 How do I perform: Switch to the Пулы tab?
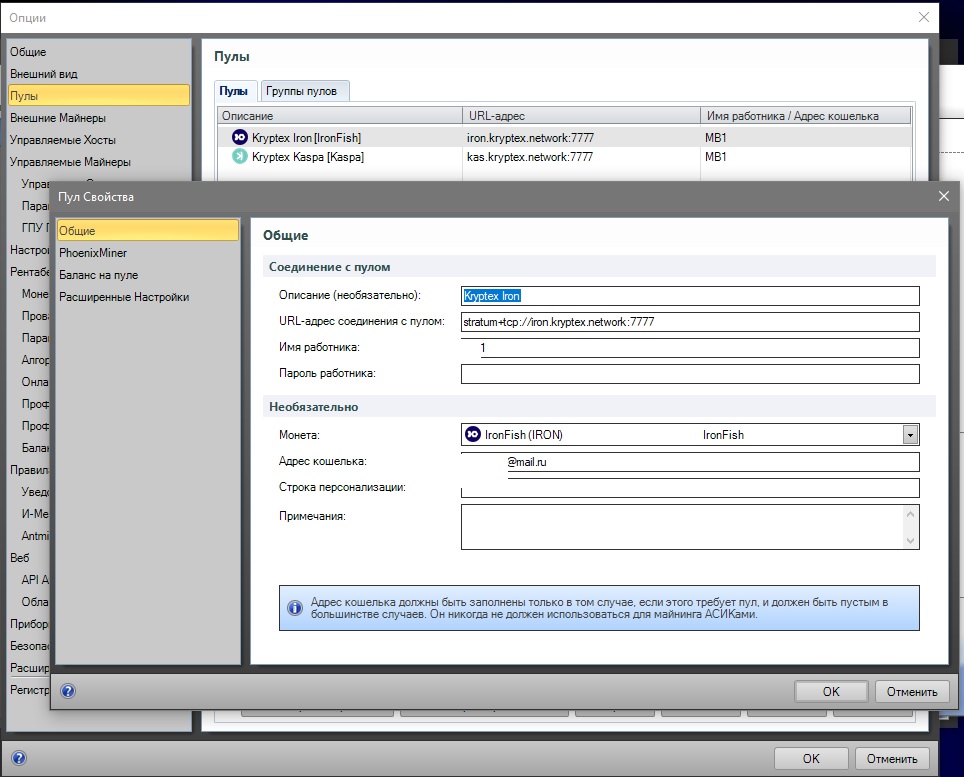[234, 91]
